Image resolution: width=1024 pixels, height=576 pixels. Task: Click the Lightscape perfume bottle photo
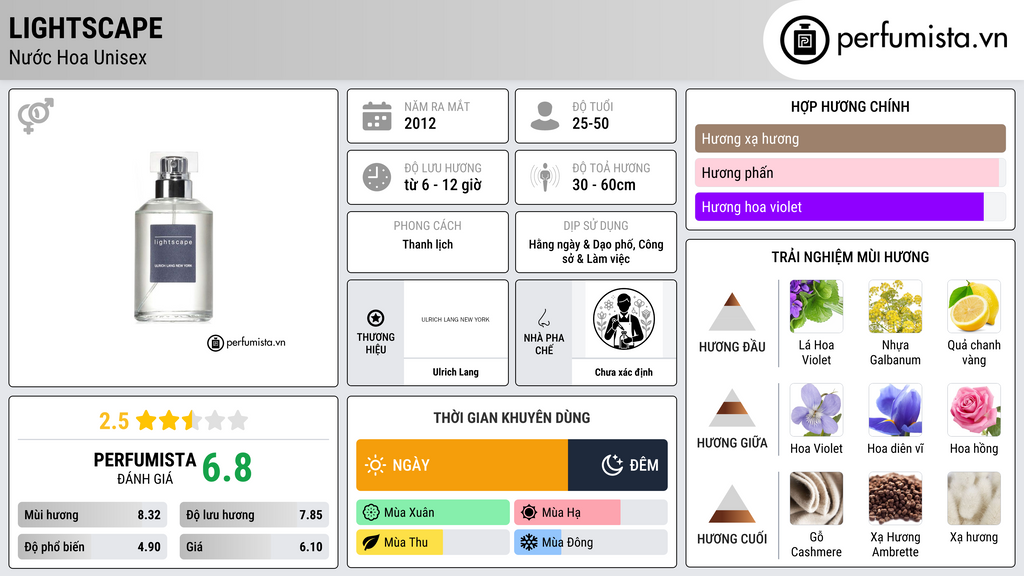point(174,237)
